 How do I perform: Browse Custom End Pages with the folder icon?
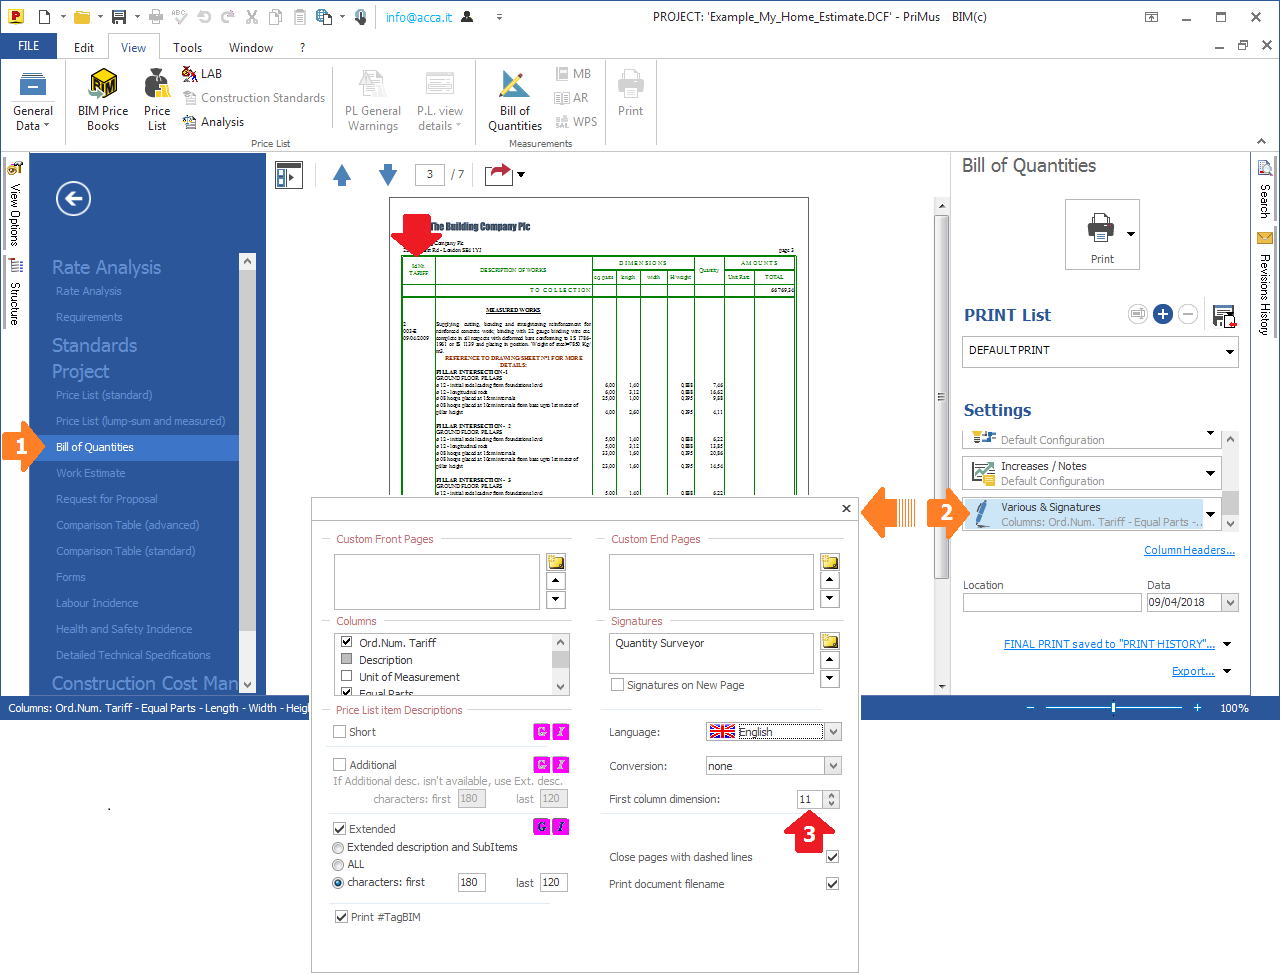tap(830, 562)
